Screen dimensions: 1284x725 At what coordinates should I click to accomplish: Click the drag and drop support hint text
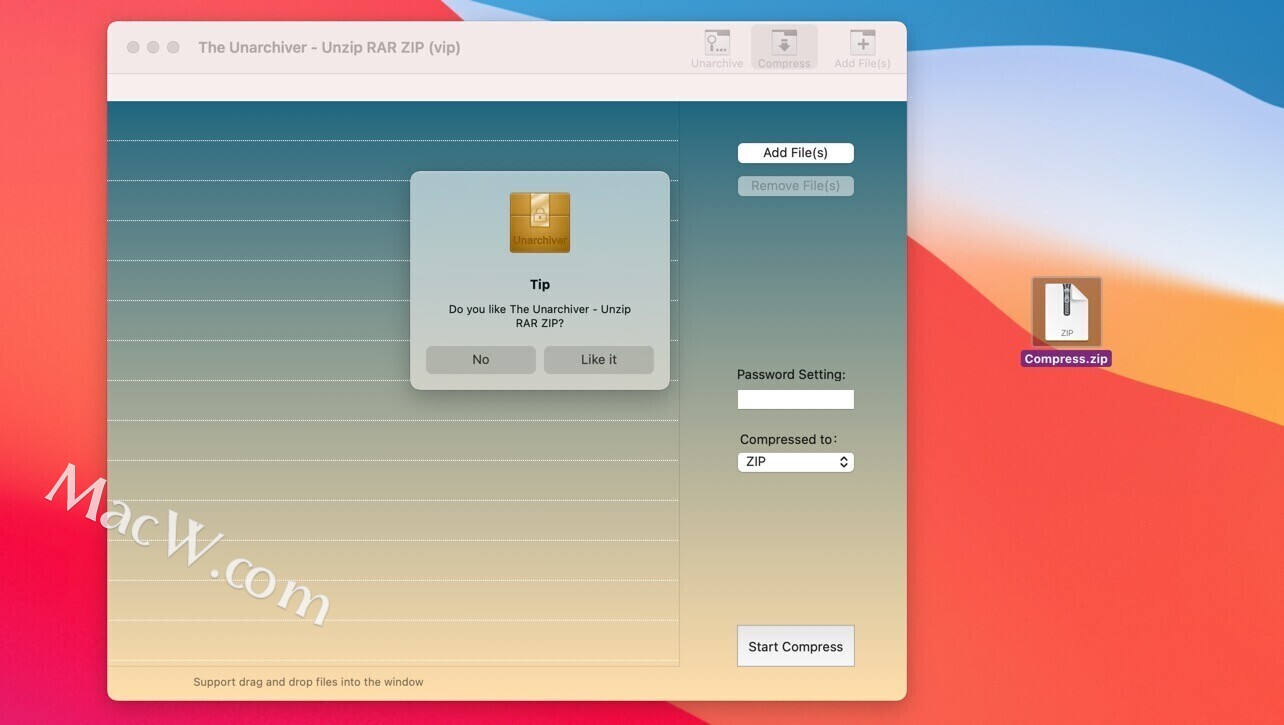click(308, 682)
